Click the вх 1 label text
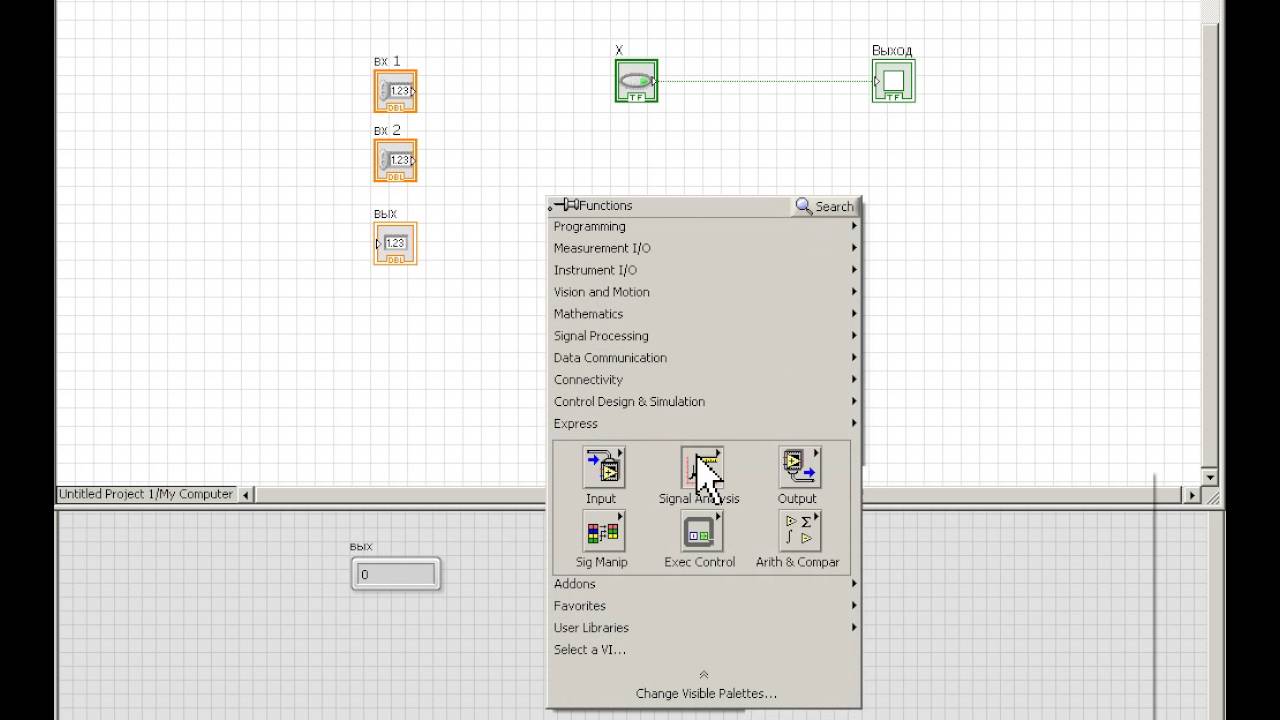Screen dimensions: 1280x720 click(387, 61)
